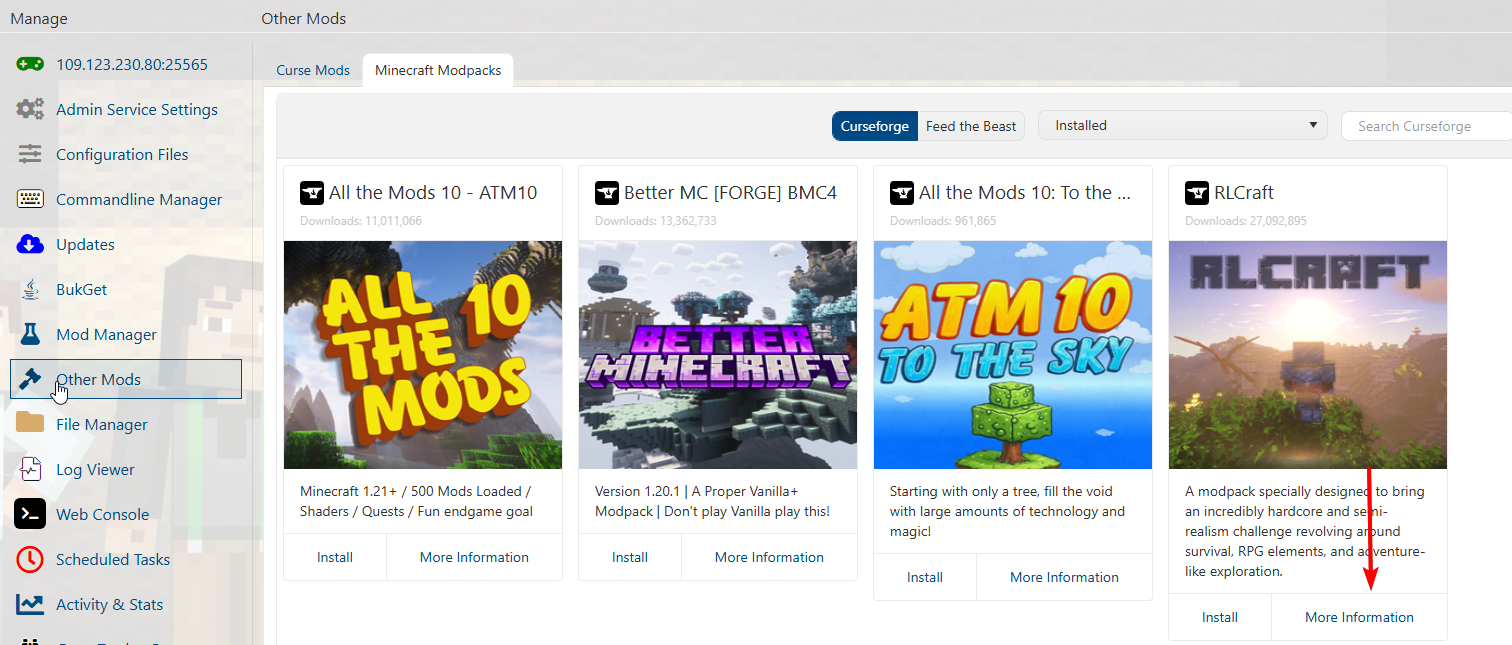The image size is (1512, 645).
Task: Click the Scheduled Tasks clock icon
Action: tap(30, 559)
